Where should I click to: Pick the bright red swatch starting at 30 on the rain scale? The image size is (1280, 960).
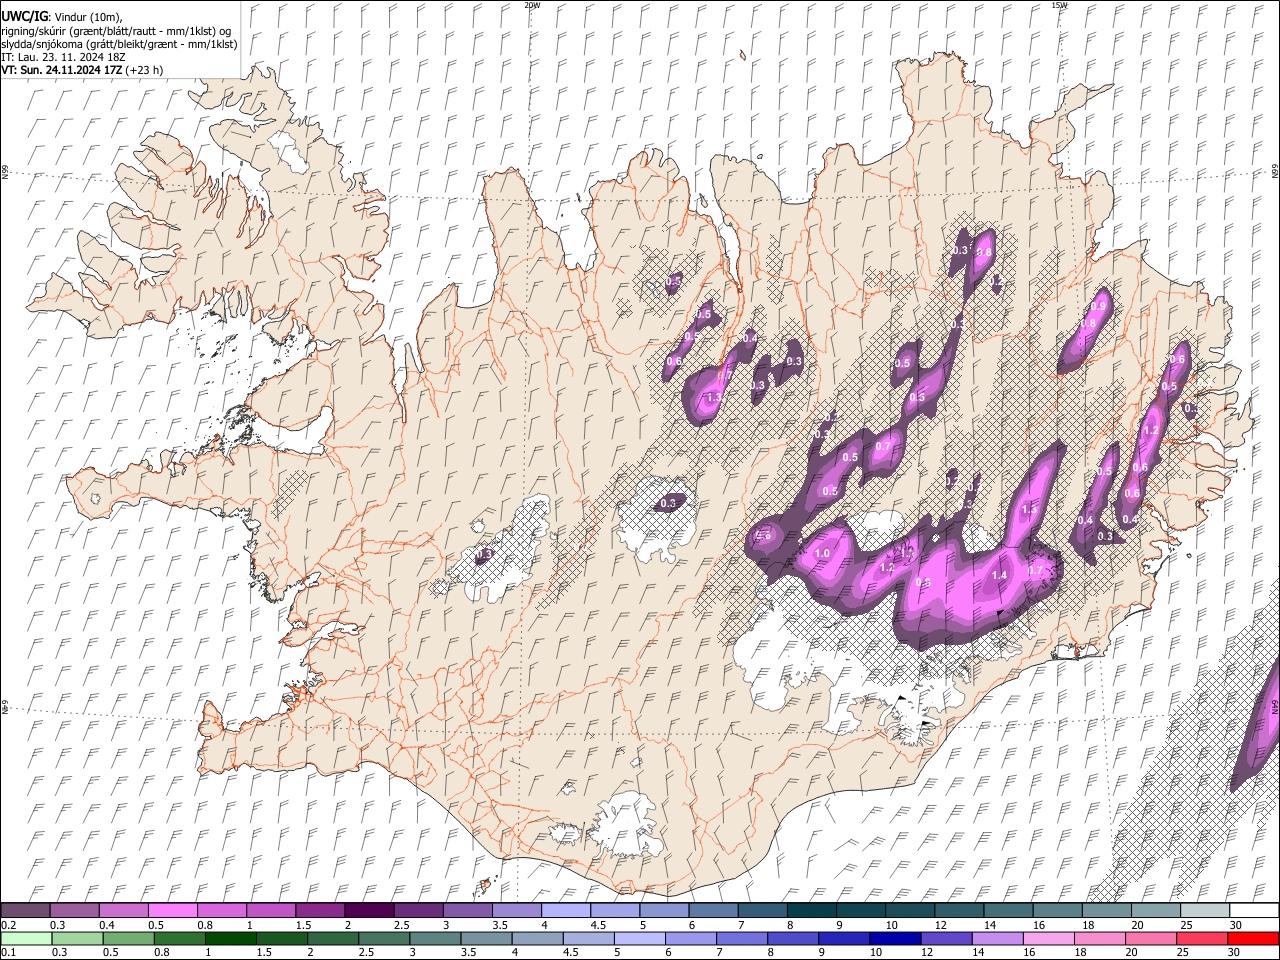tap(1253, 938)
